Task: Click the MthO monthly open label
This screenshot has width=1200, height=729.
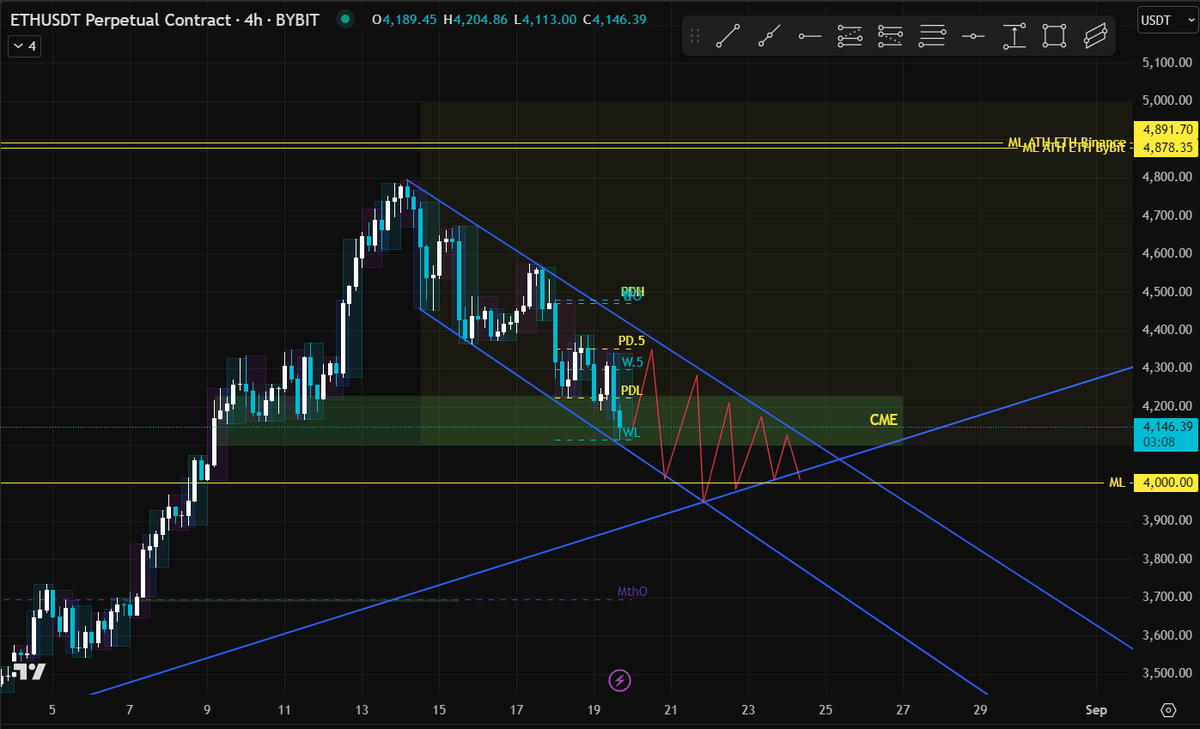Action: coord(632,592)
